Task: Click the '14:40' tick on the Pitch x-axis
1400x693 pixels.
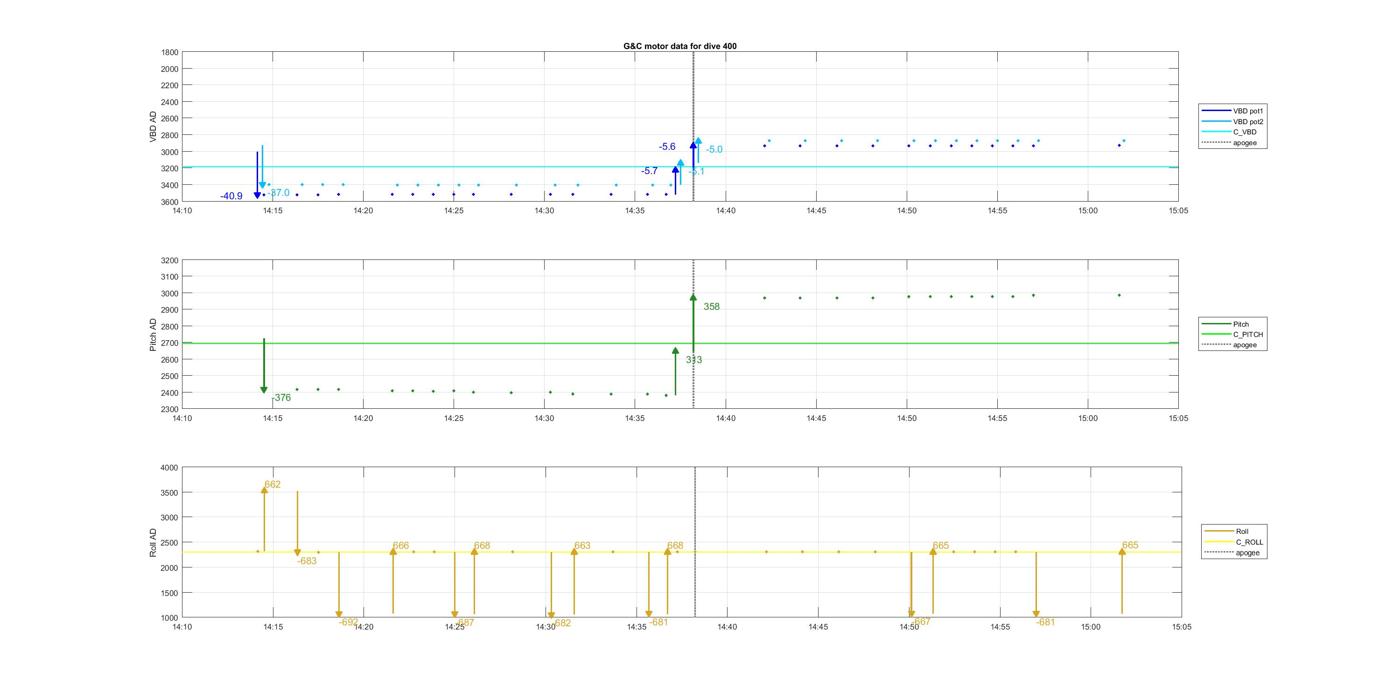Action: (x=726, y=419)
